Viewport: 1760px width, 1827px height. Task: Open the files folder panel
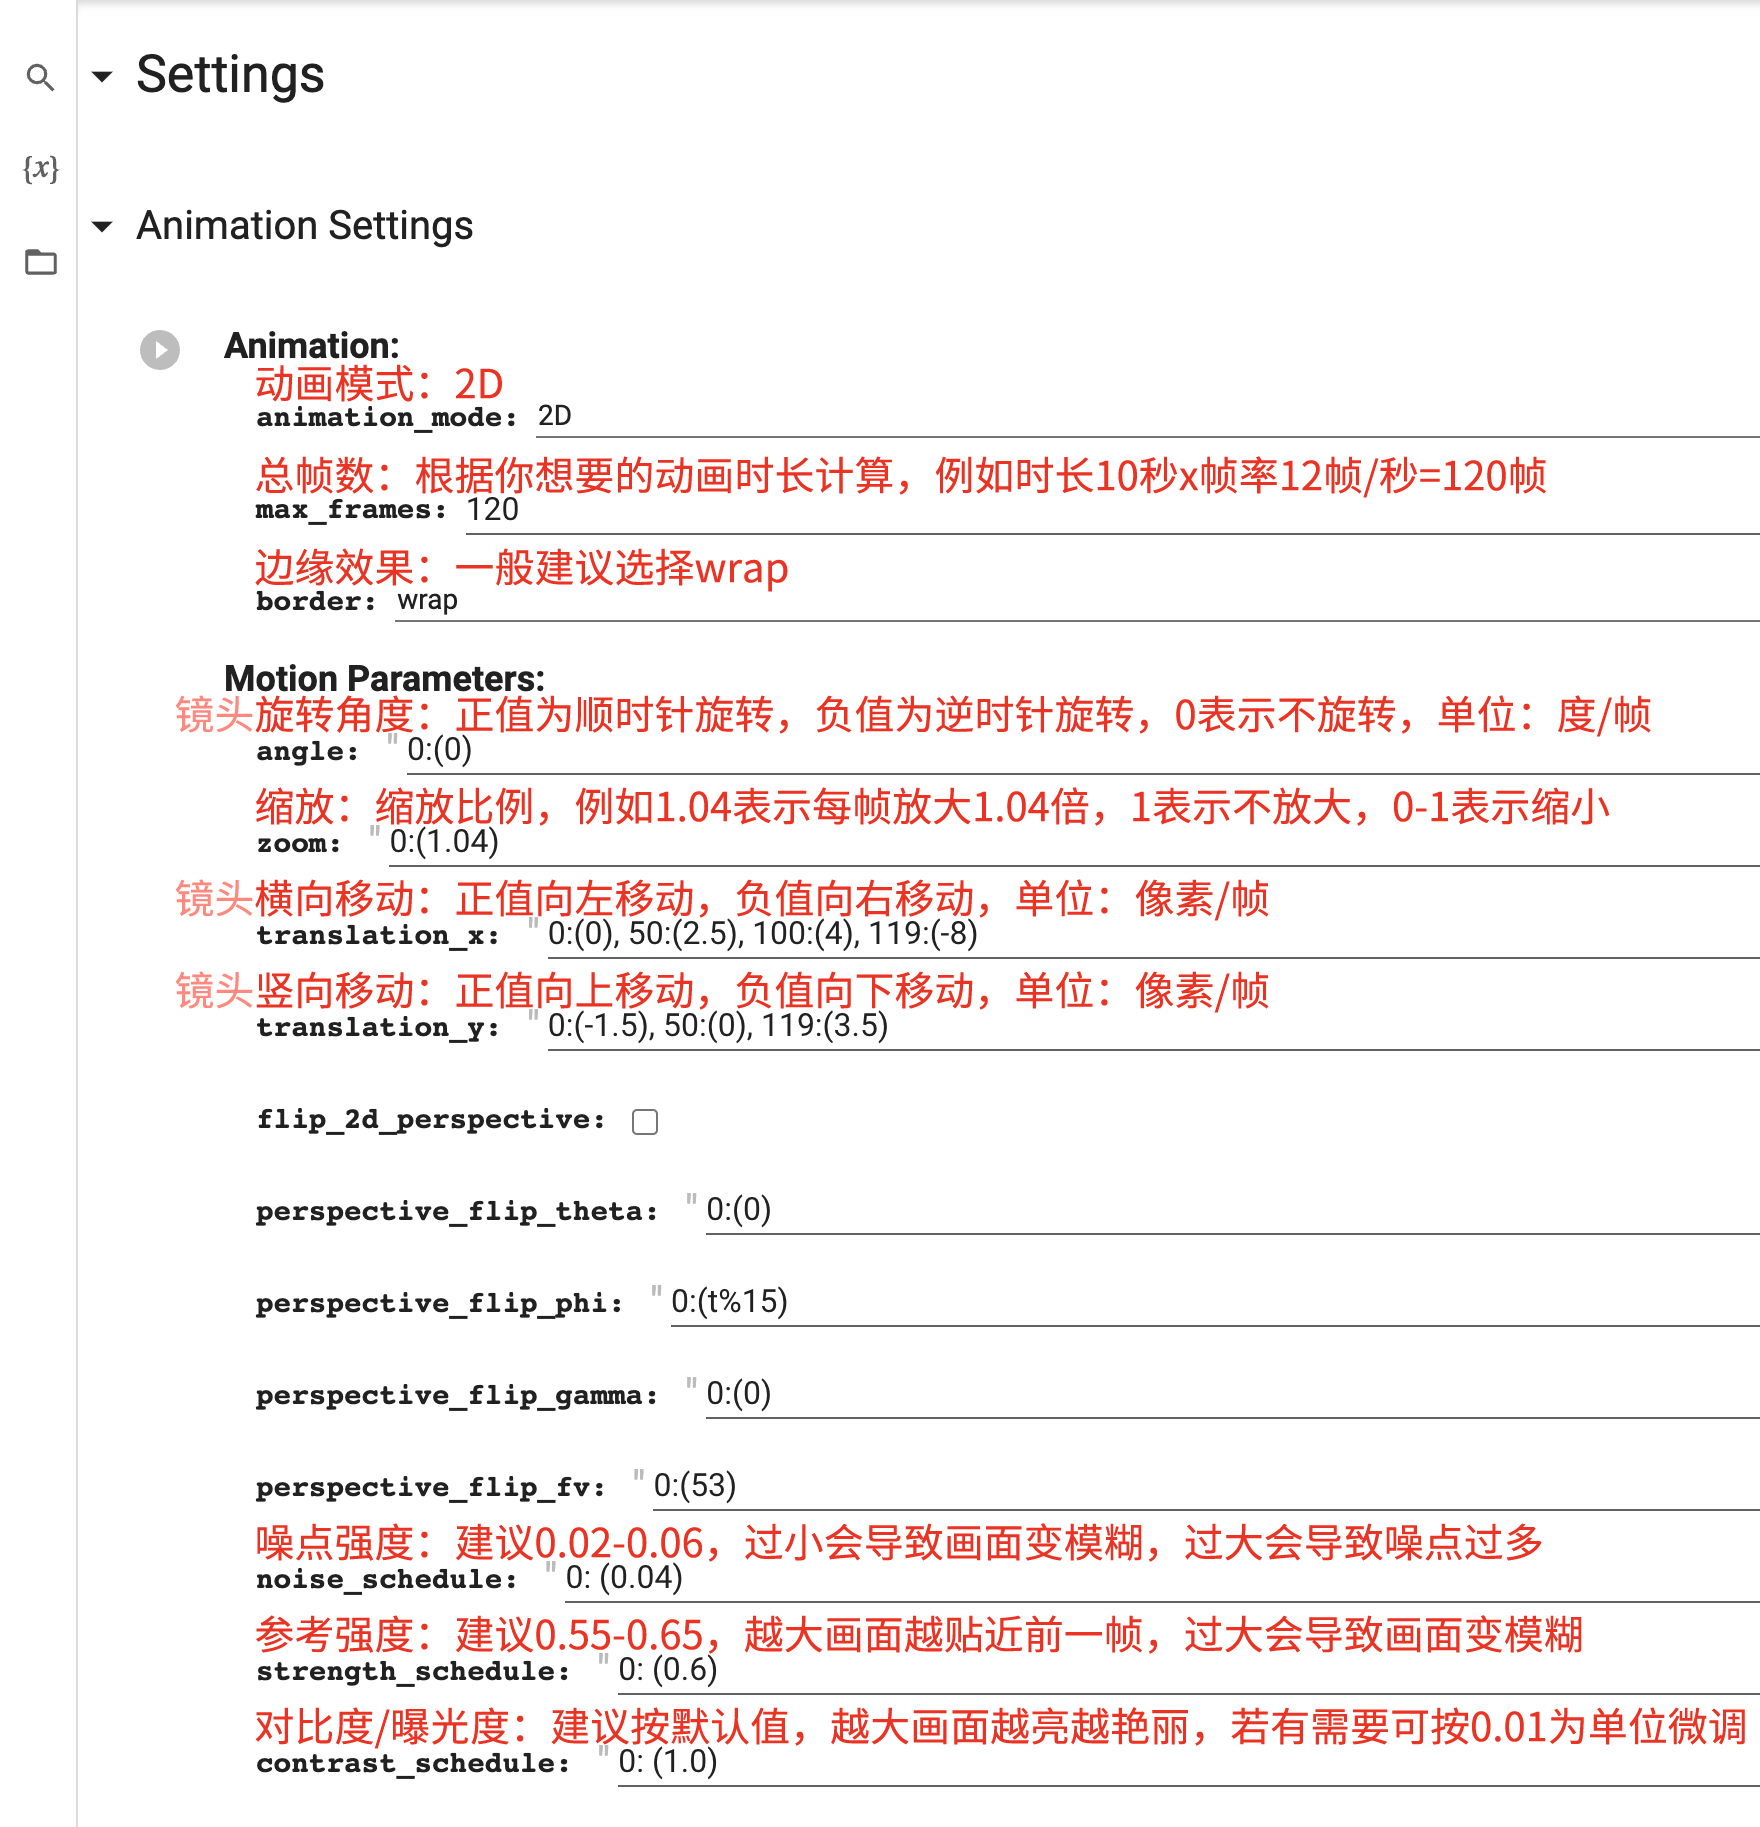40,262
